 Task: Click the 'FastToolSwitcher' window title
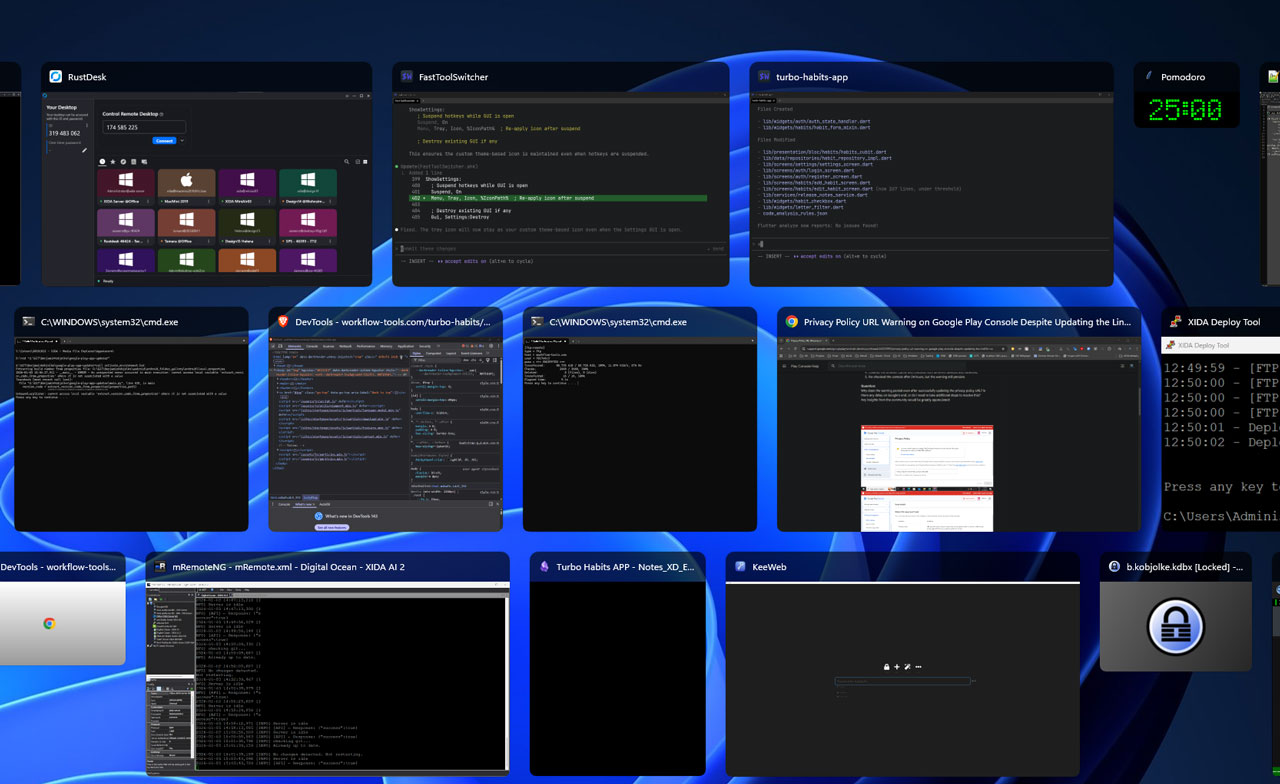tap(454, 77)
